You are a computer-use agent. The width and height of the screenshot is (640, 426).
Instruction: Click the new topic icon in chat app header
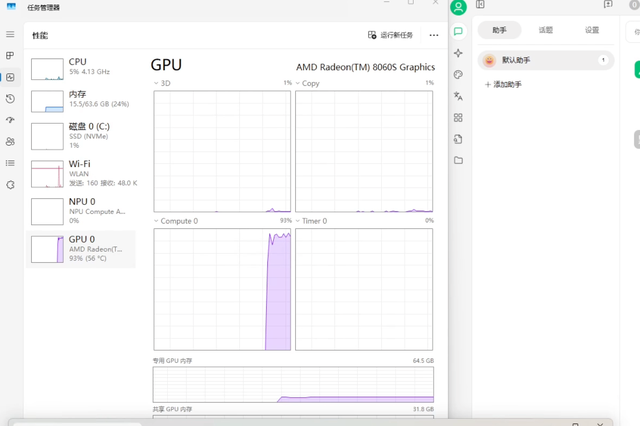click(x=608, y=4)
